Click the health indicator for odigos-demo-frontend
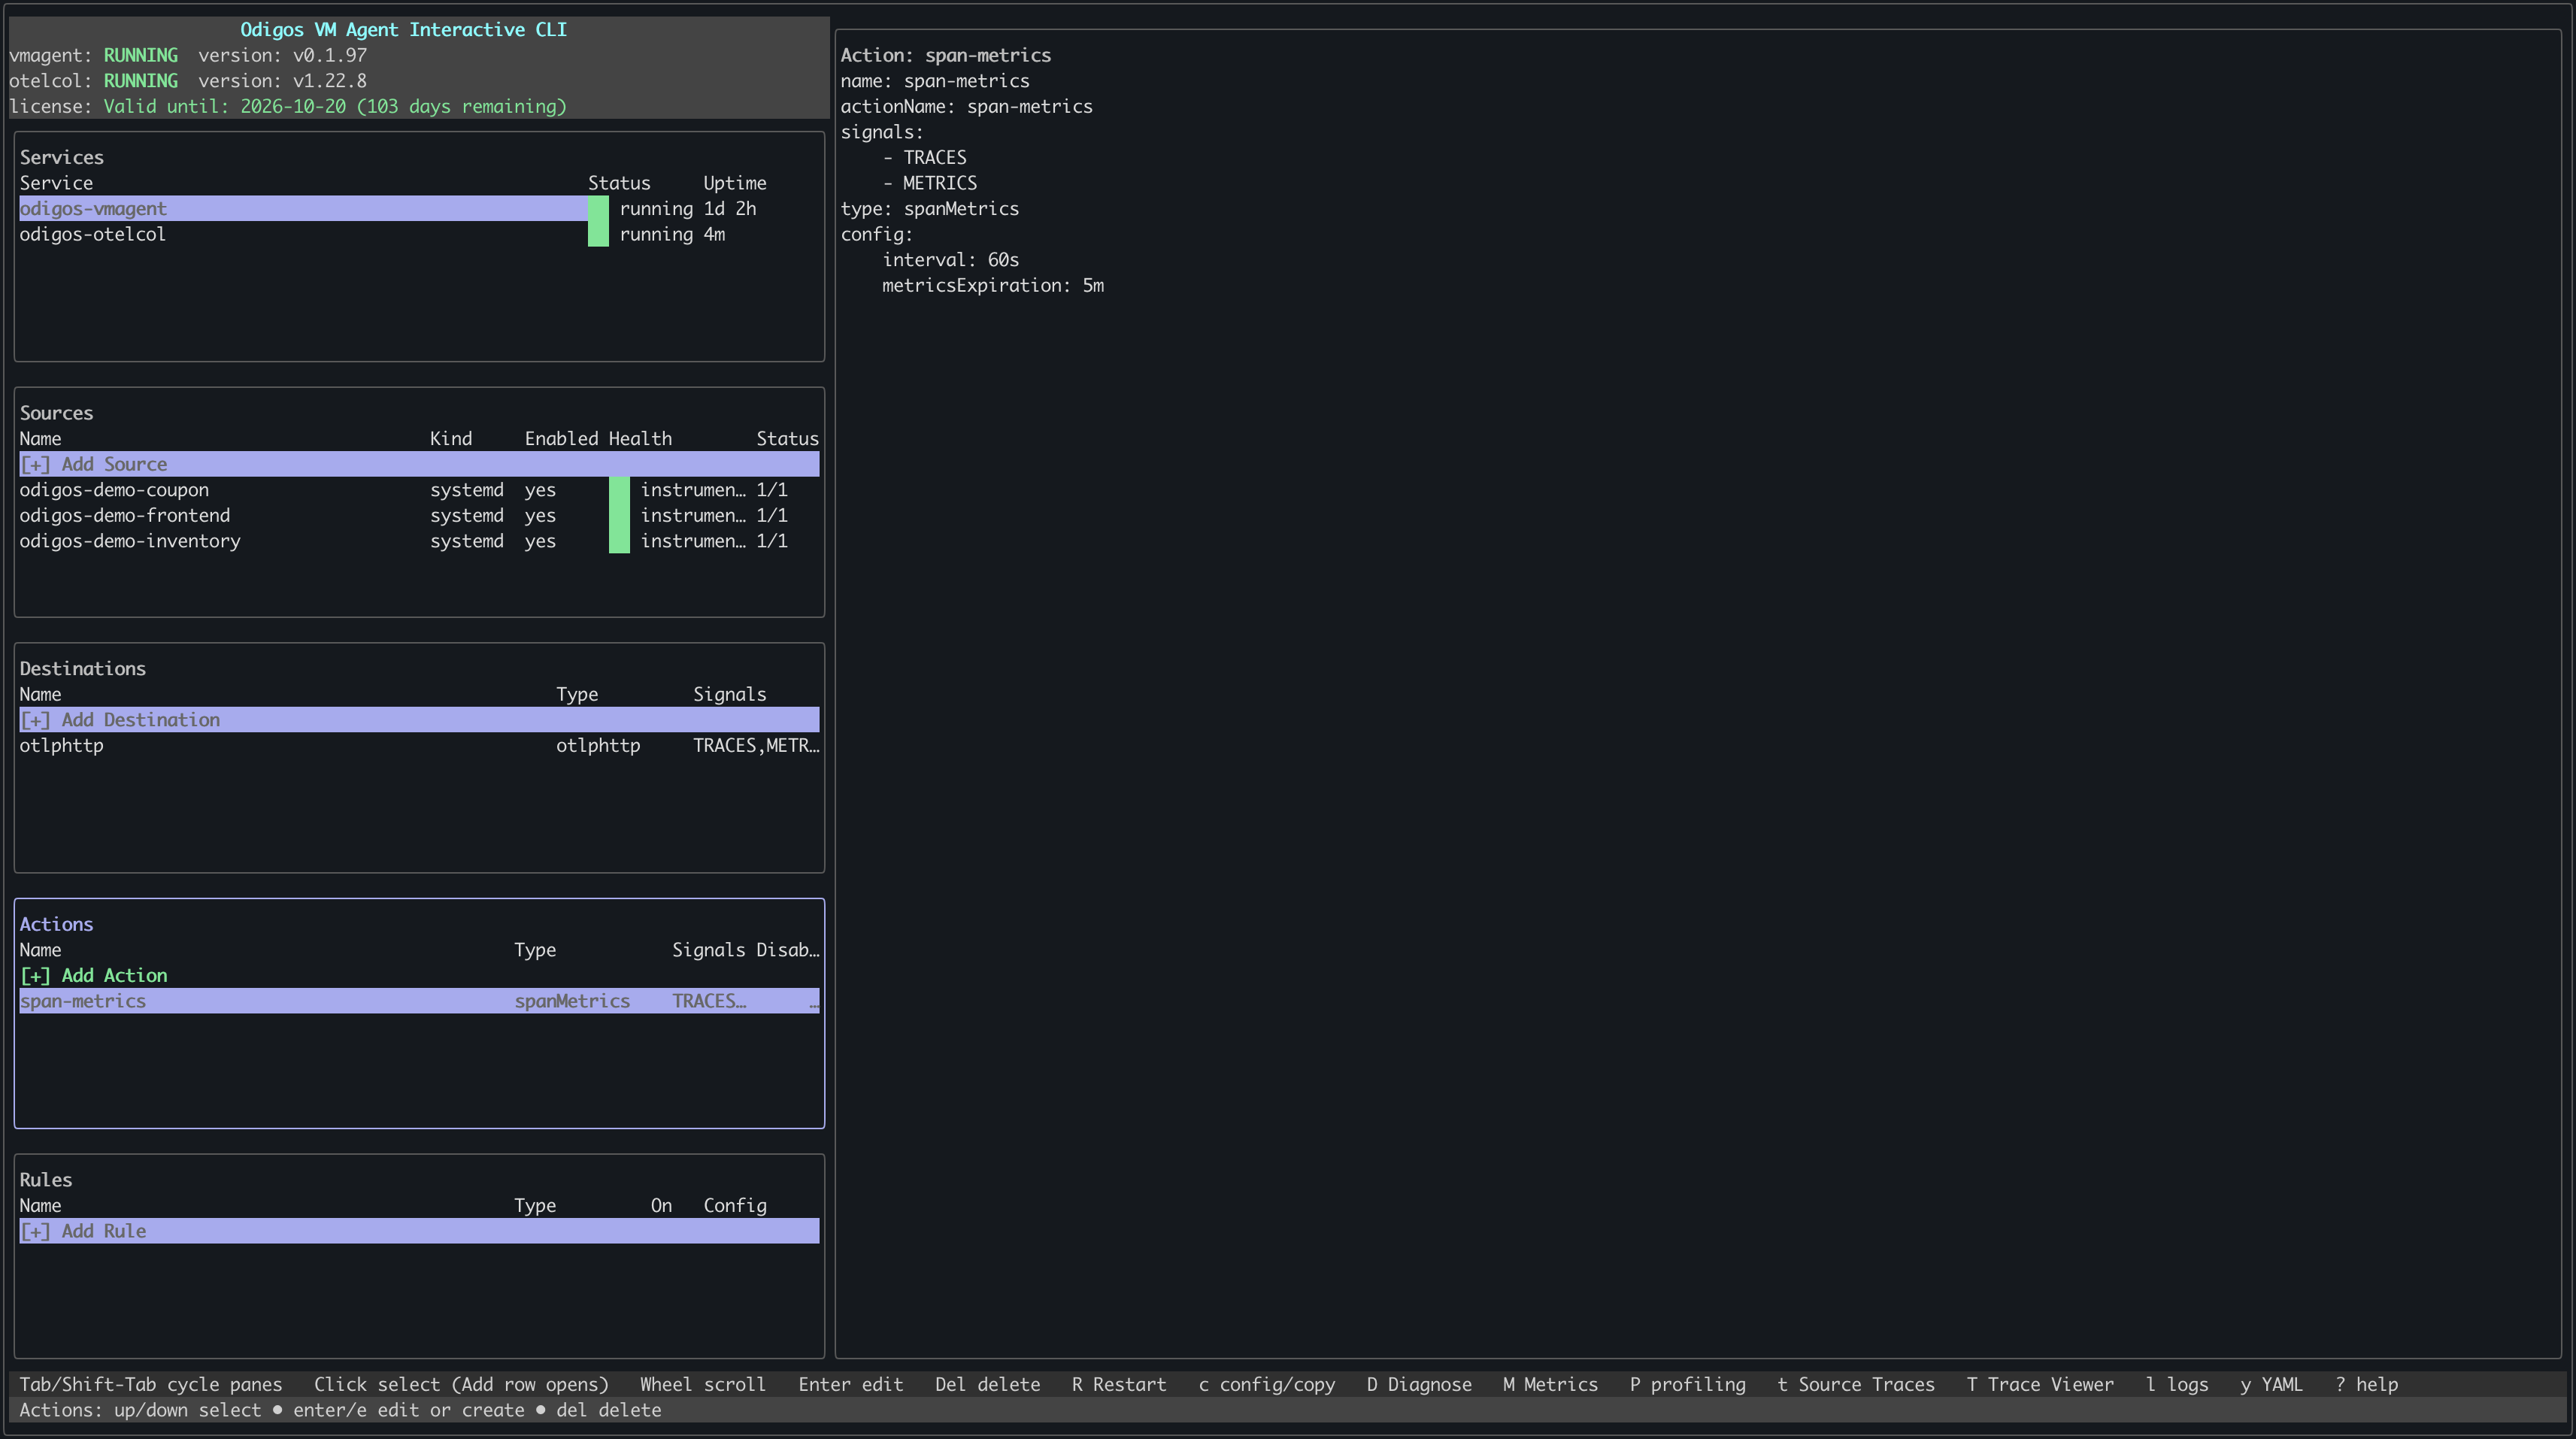Screen dimensions: 2576x1439 pyautogui.click(x=619, y=515)
